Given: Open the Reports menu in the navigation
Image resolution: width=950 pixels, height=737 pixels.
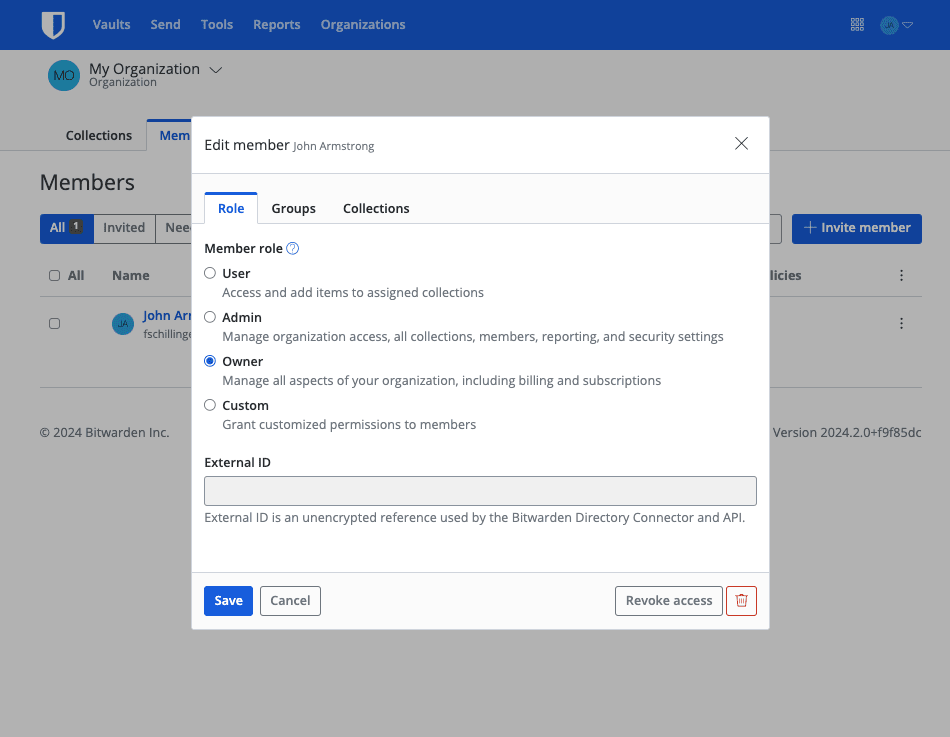Looking at the screenshot, I should tap(276, 25).
